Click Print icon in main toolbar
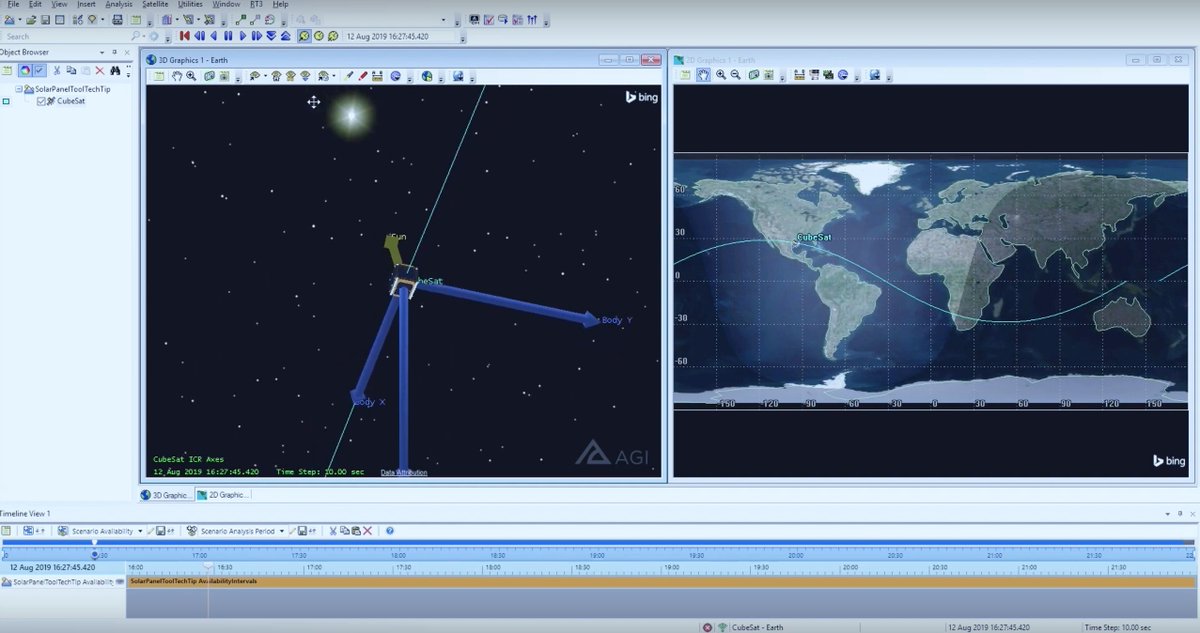The height and width of the screenshot is (633, 1200). [x=118, y=19]
